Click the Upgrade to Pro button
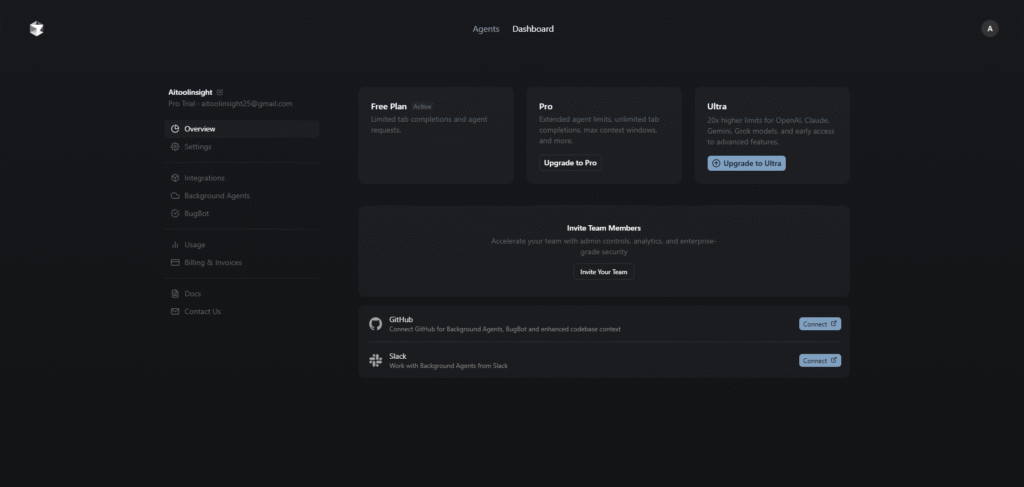The image size is (1024, 487). [570, 163]
